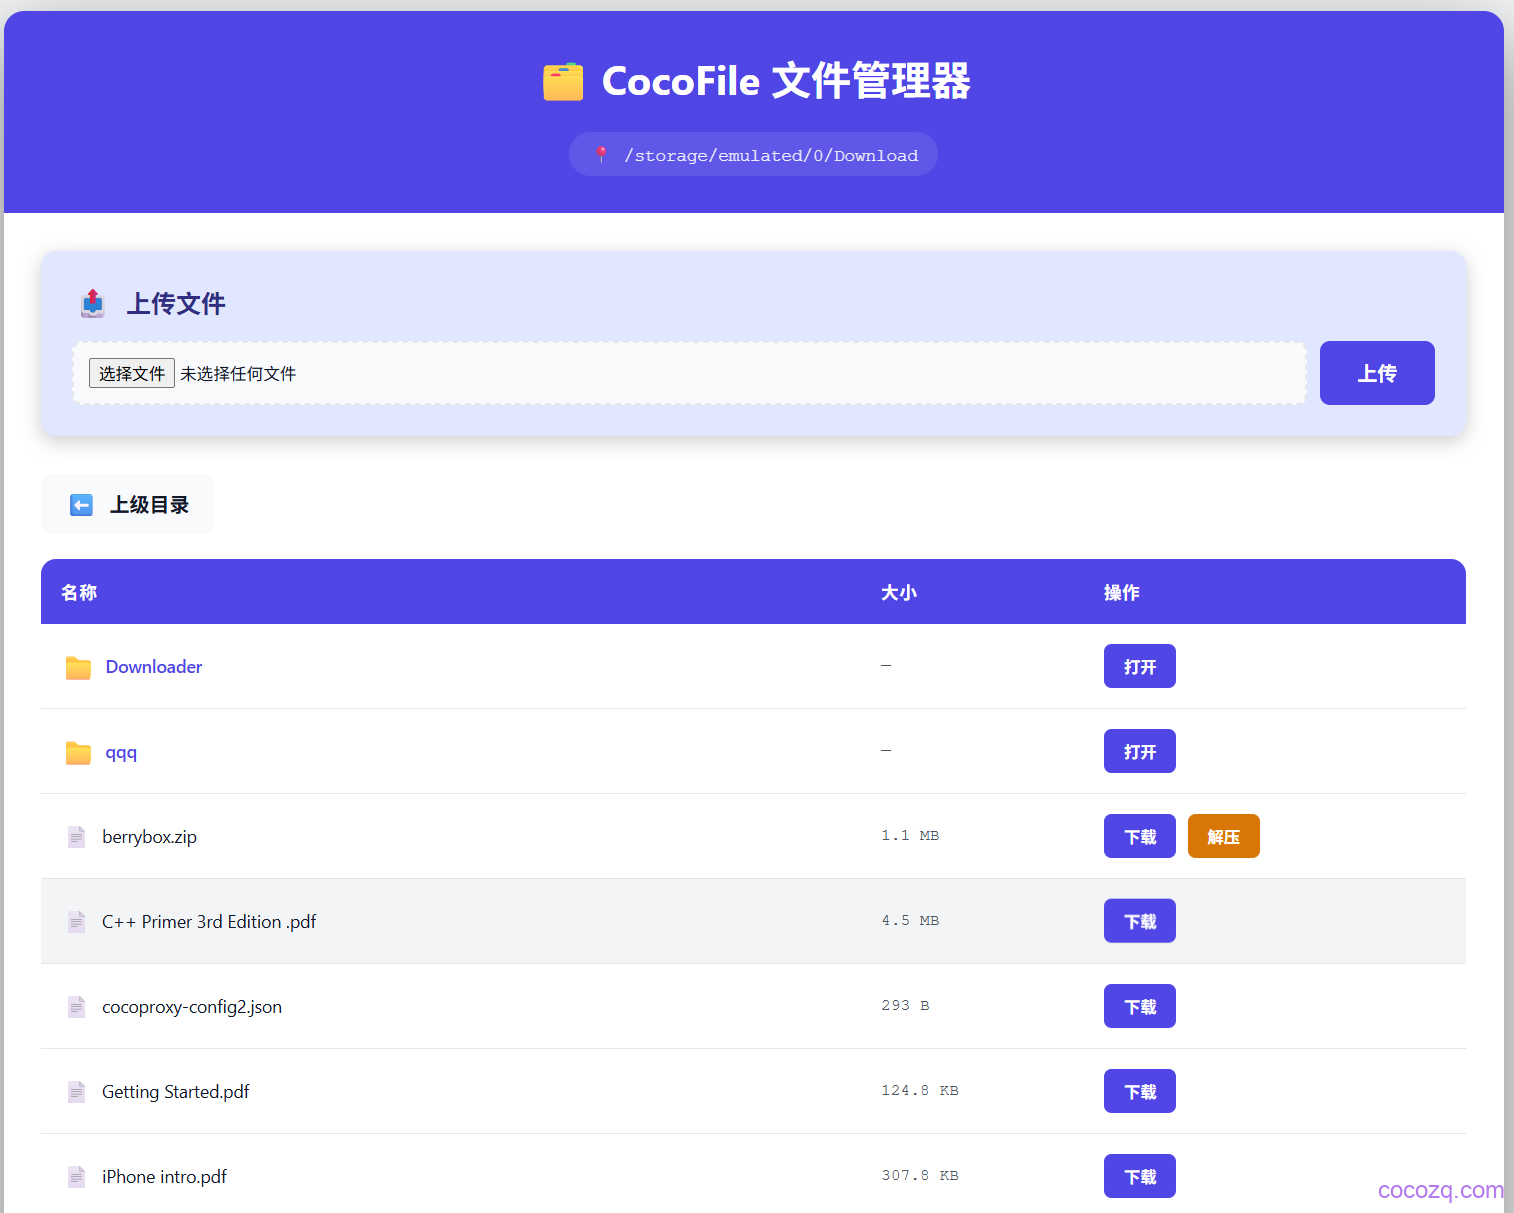Click the 上传 upload button
Screen dimensions: 1514x1213
click(1377, 373)
